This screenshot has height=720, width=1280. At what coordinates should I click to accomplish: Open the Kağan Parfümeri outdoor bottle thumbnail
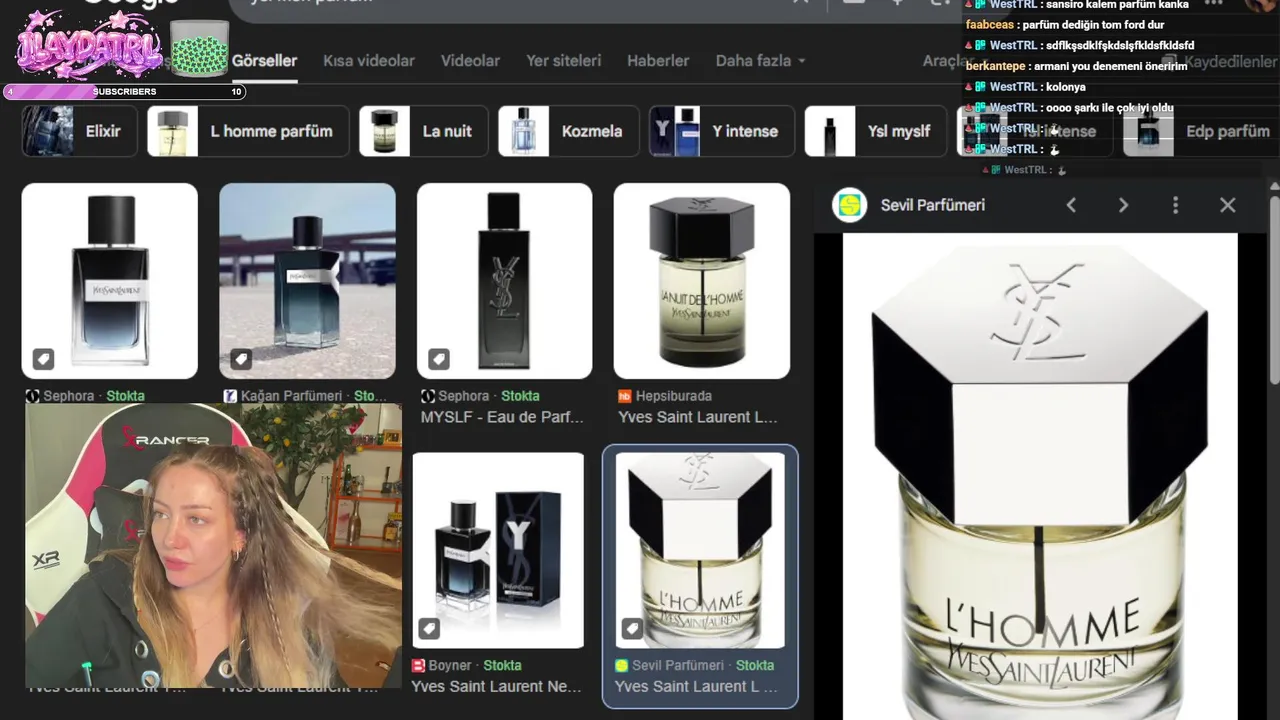(x=307, y=281)
